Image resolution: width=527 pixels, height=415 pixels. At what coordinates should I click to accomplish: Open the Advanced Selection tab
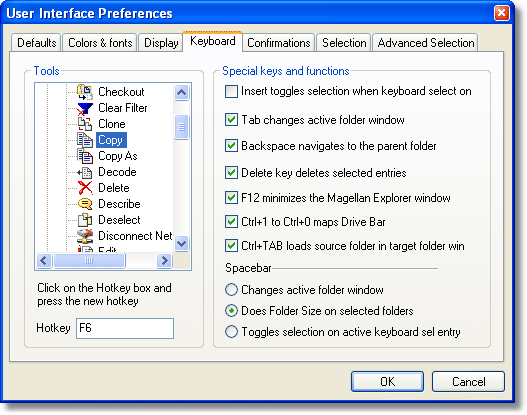pyautogui.click(x=425, y=43)
